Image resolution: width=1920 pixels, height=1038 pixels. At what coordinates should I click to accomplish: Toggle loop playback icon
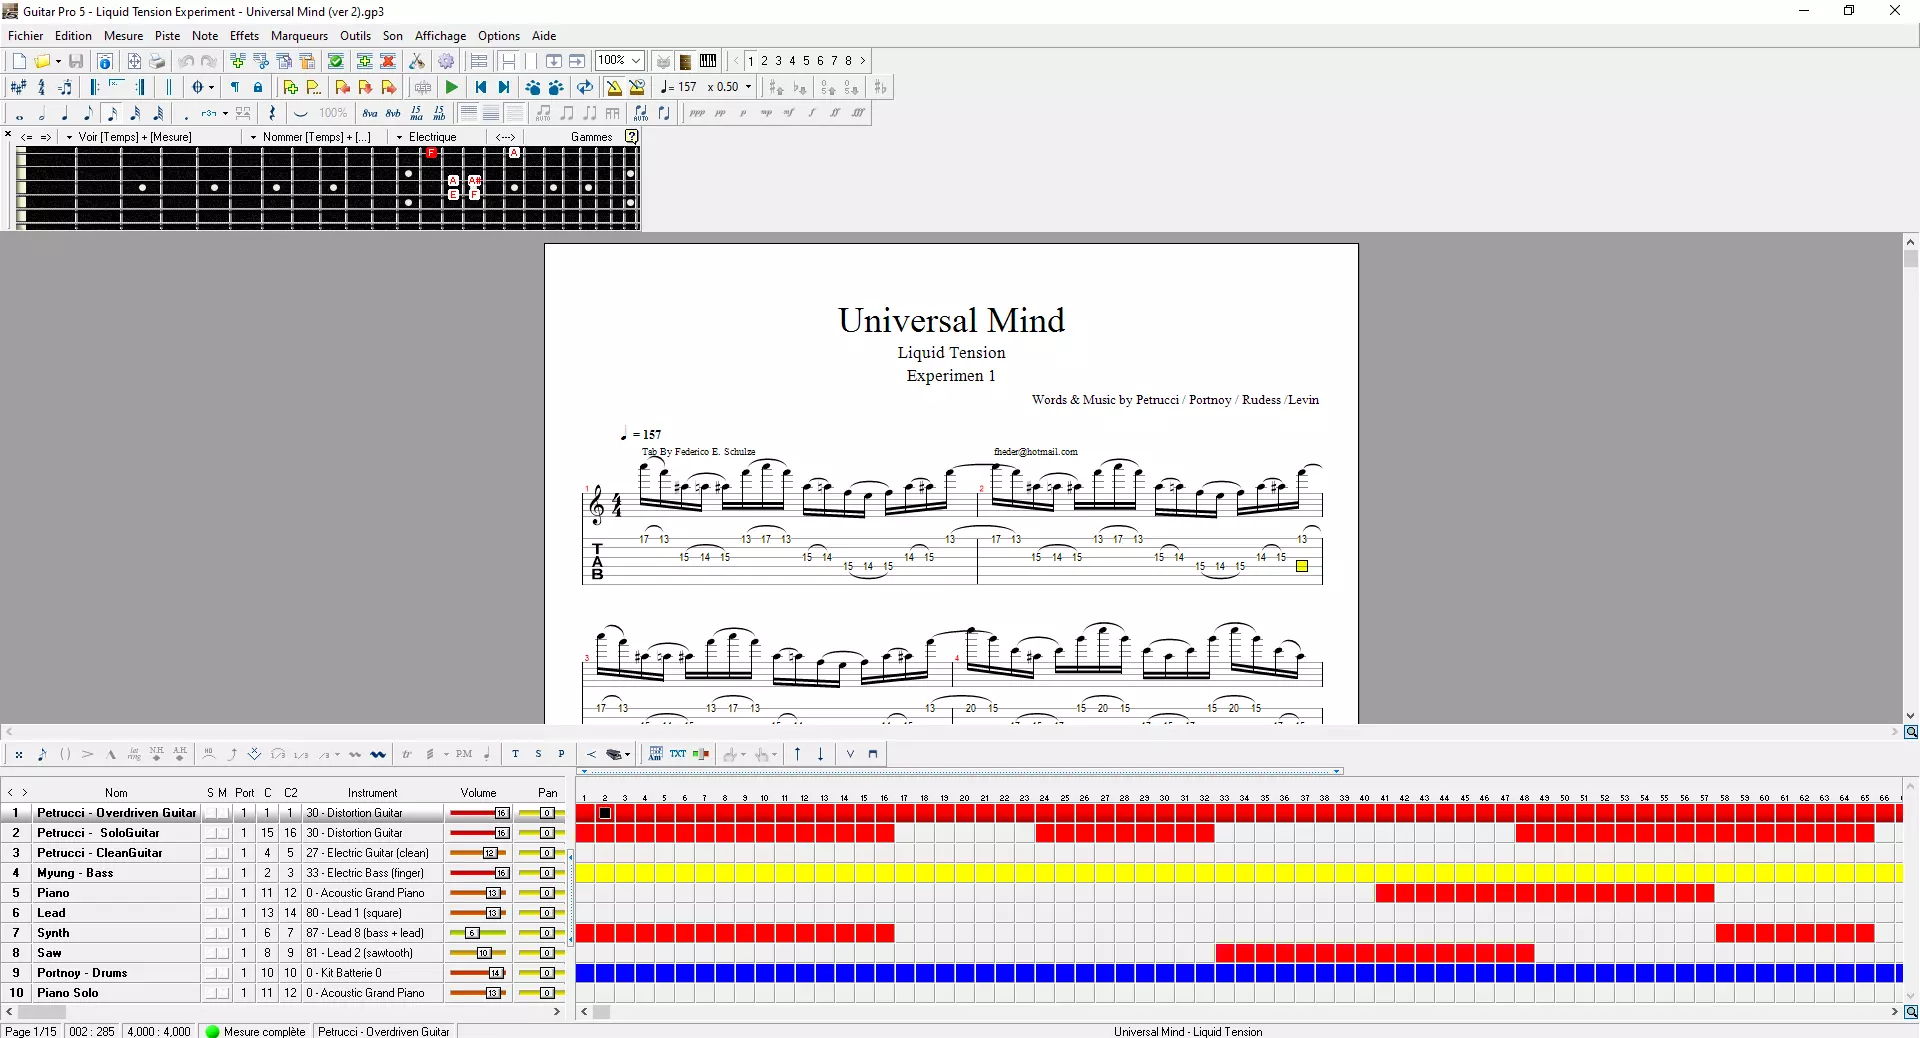coord(585,87)
